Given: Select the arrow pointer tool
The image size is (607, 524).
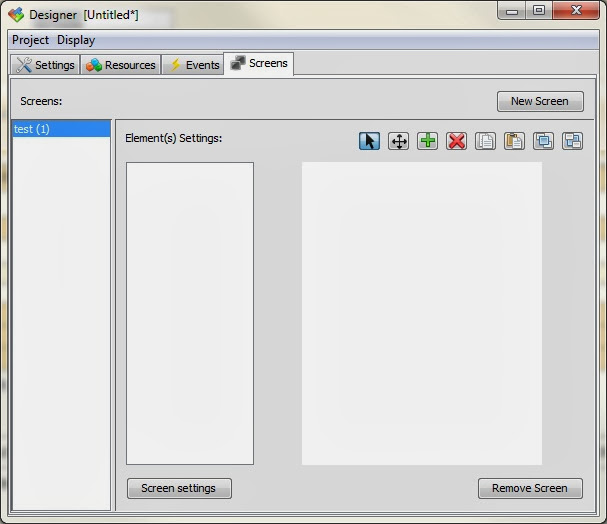Looking at the screenshot, I should point(369,141).
